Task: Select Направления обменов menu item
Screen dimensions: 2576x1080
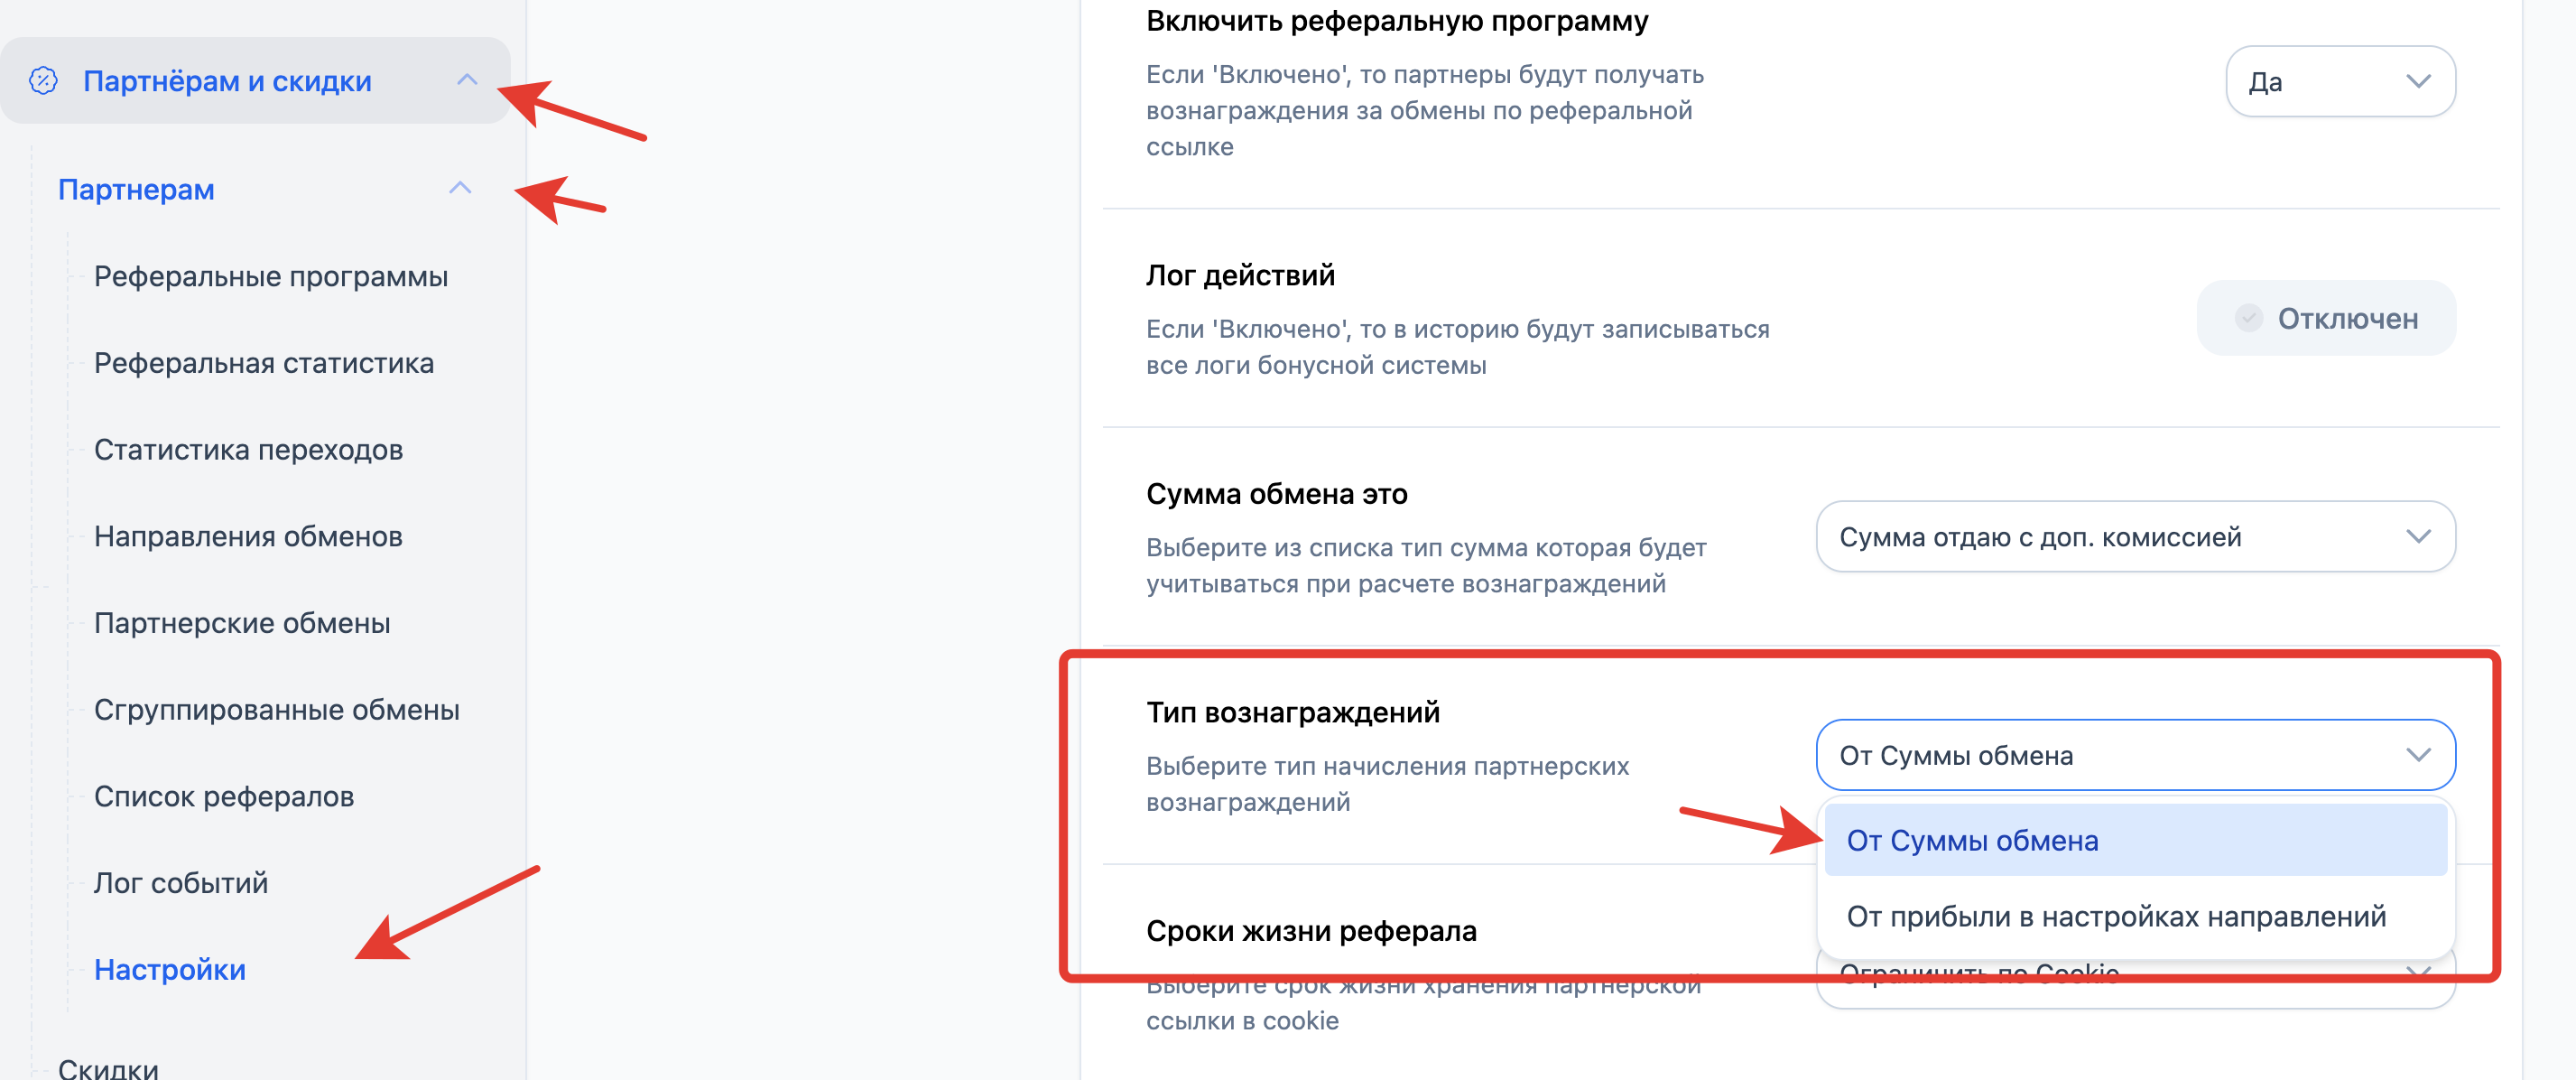Action: (248, 537)
